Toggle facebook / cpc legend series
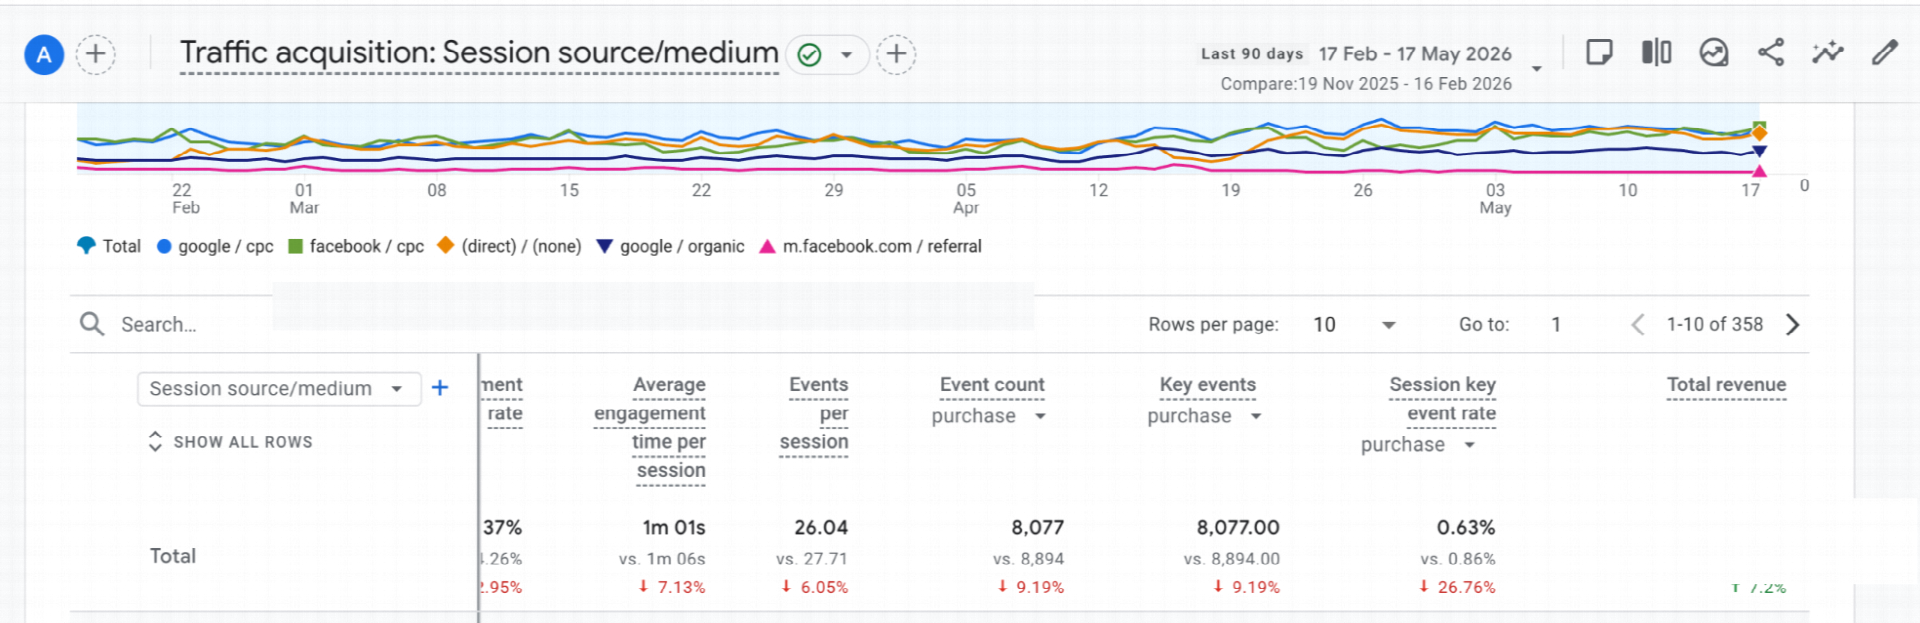This screenshot has height=623, width=1920. click(356, 246)
